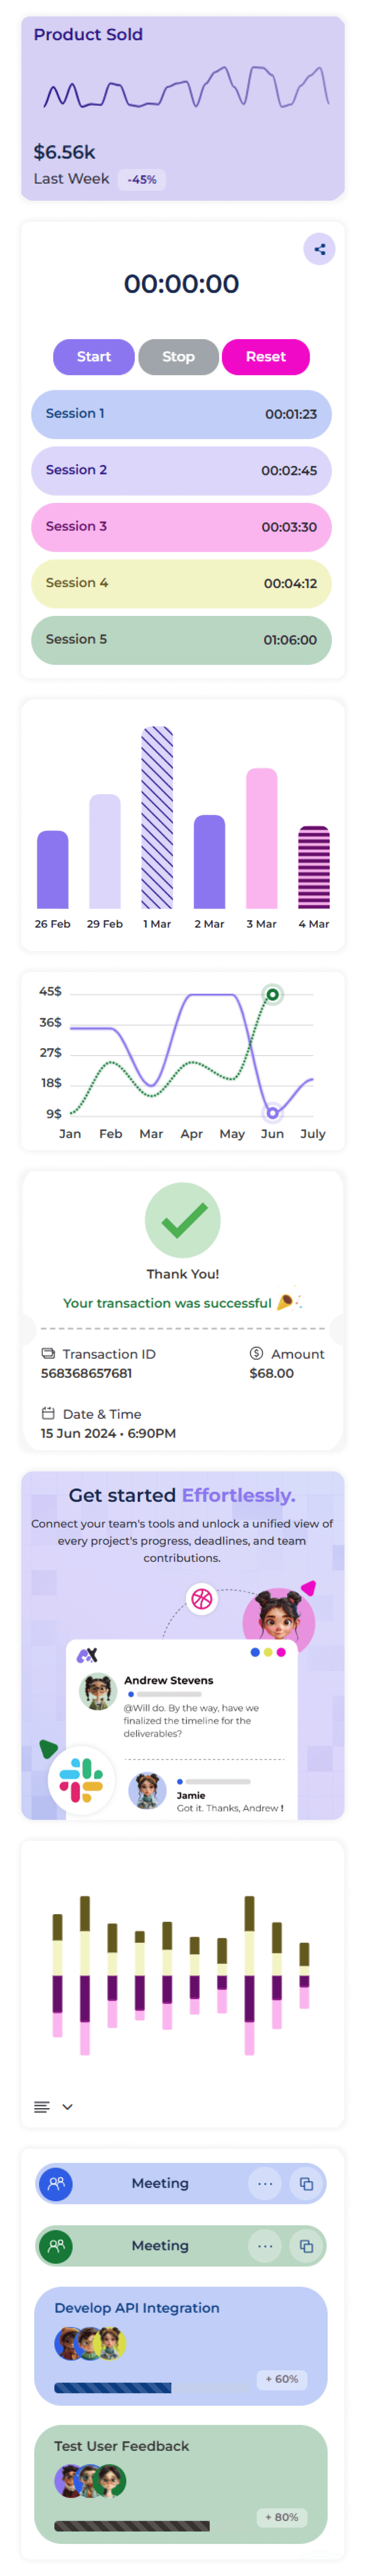Click the Slack logo icon
Viewport: 366px width, 2576px height.
pyautogui.click(x=81, y=1780)
